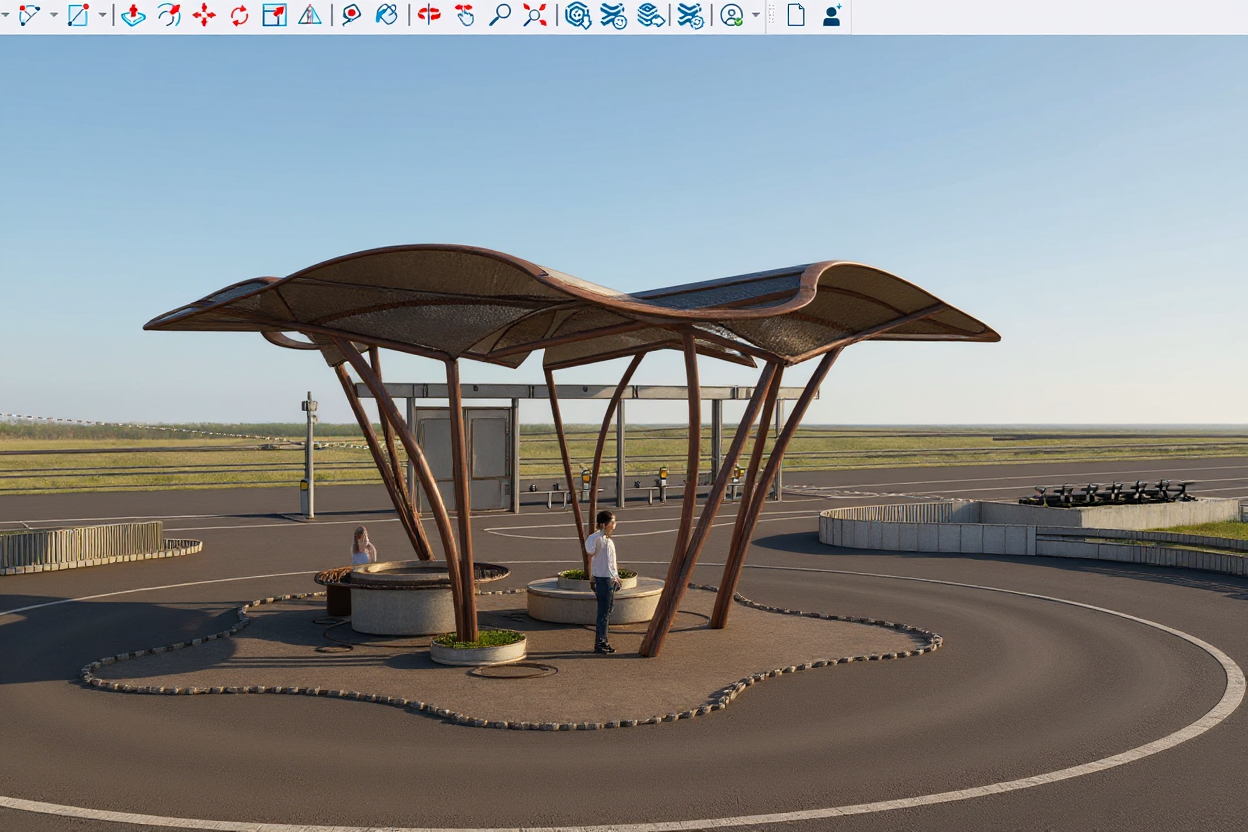
Task: Expand the Arc tool dropdown arrow
Action: pyautogui.click(x=54, y=15)
